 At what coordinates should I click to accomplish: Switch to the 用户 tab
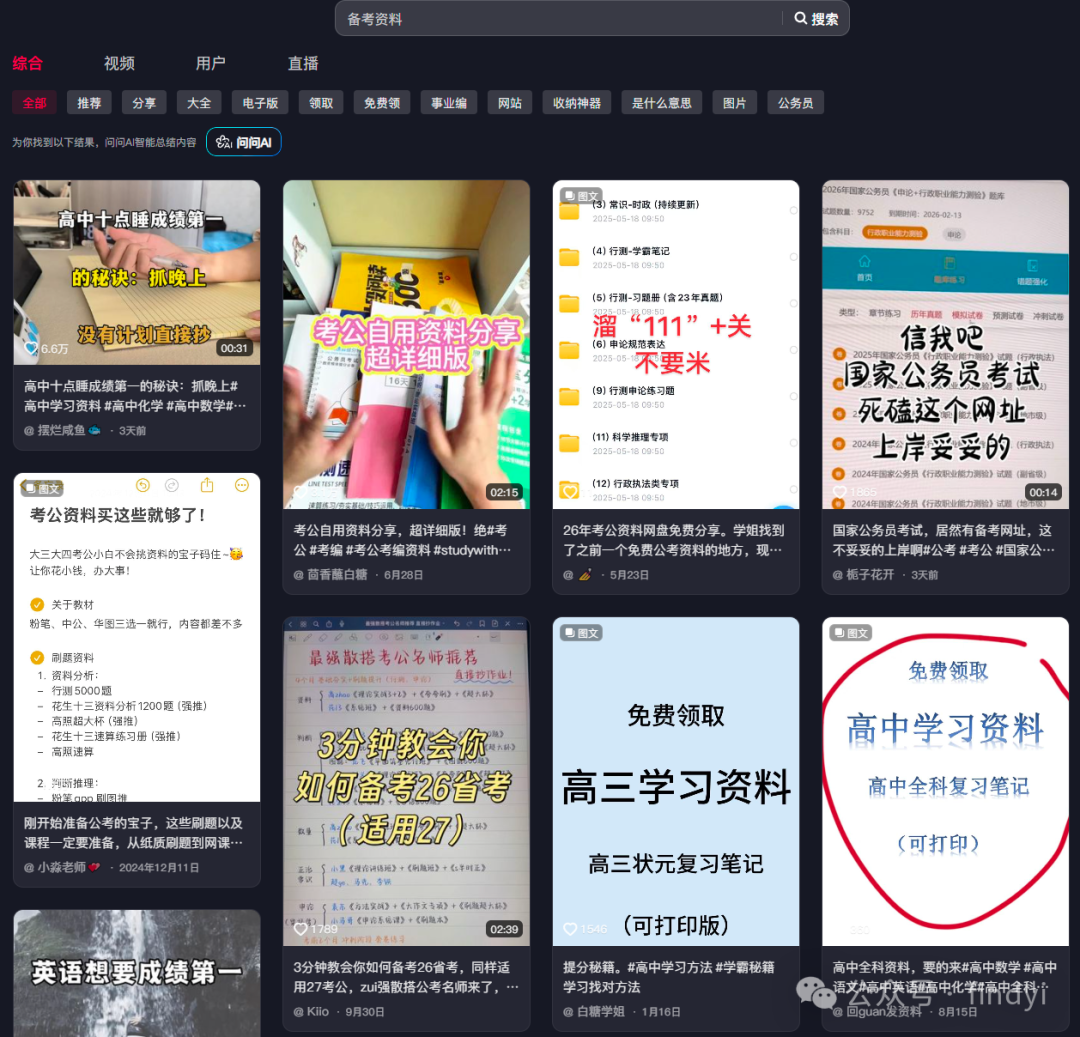click(210, 63)
